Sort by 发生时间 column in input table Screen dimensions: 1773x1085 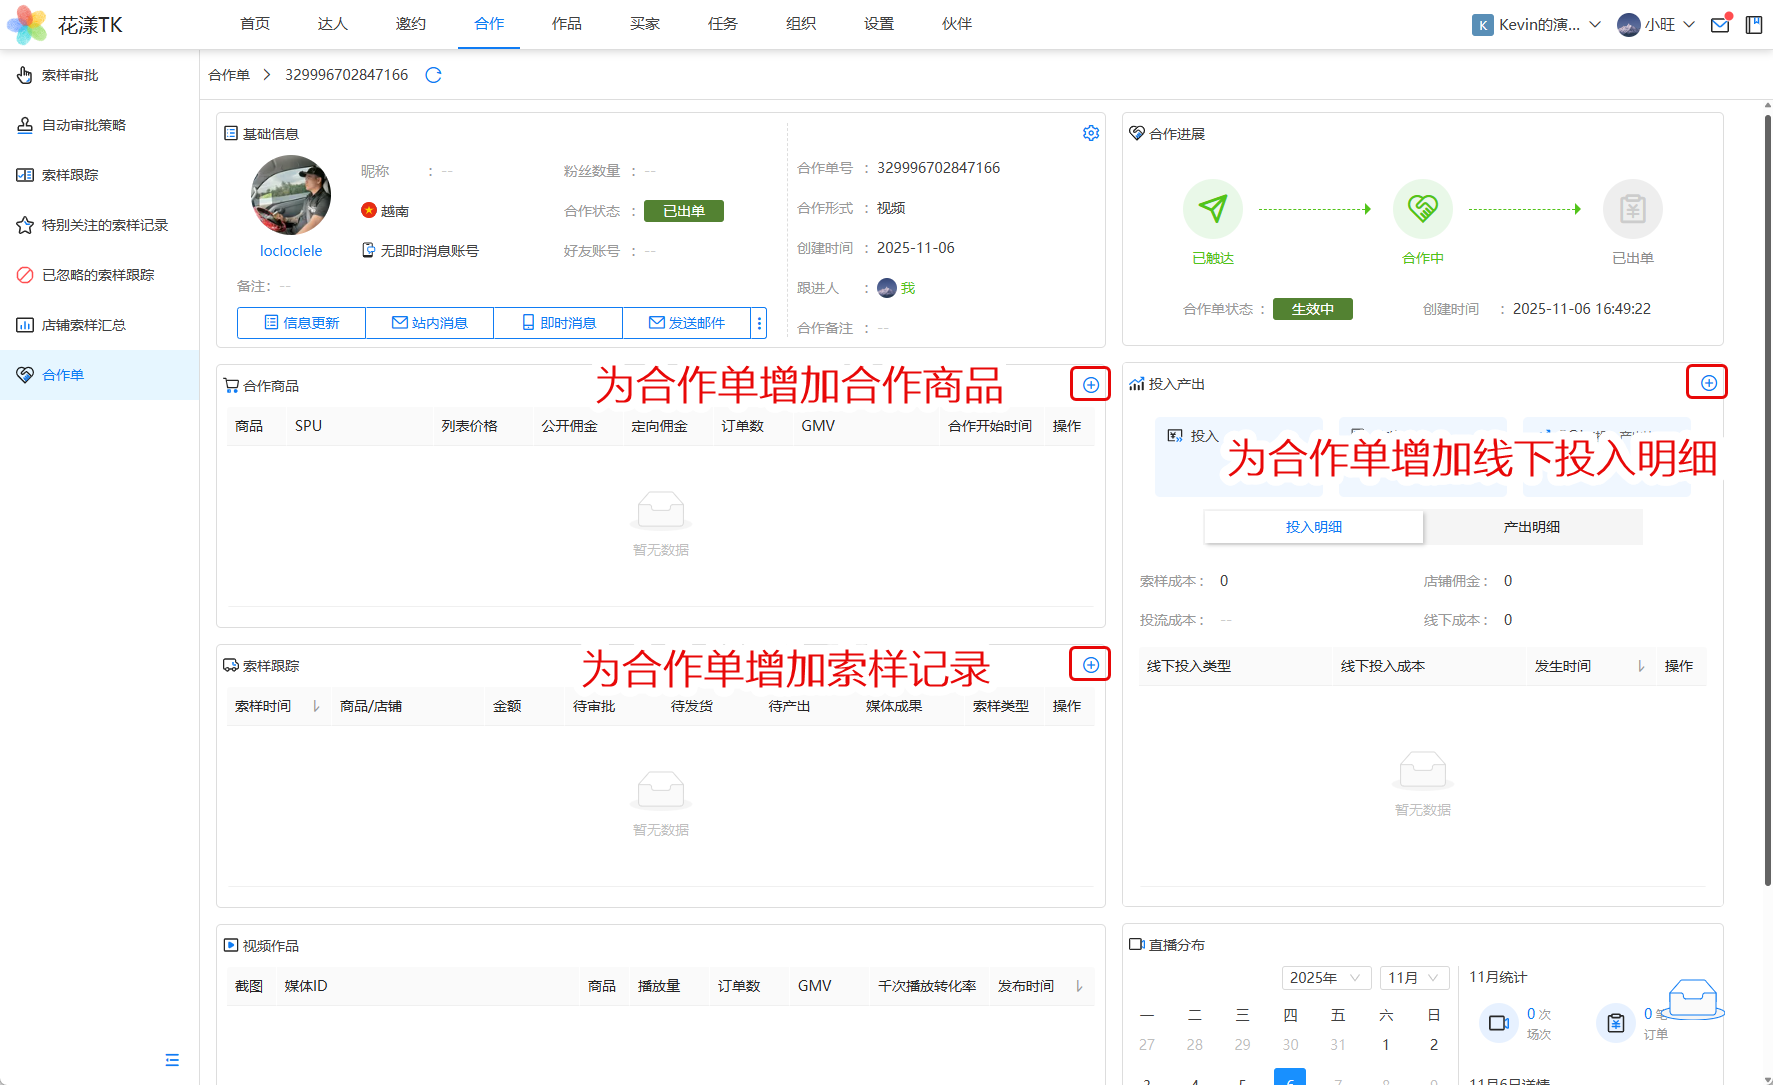point(1641,666)
